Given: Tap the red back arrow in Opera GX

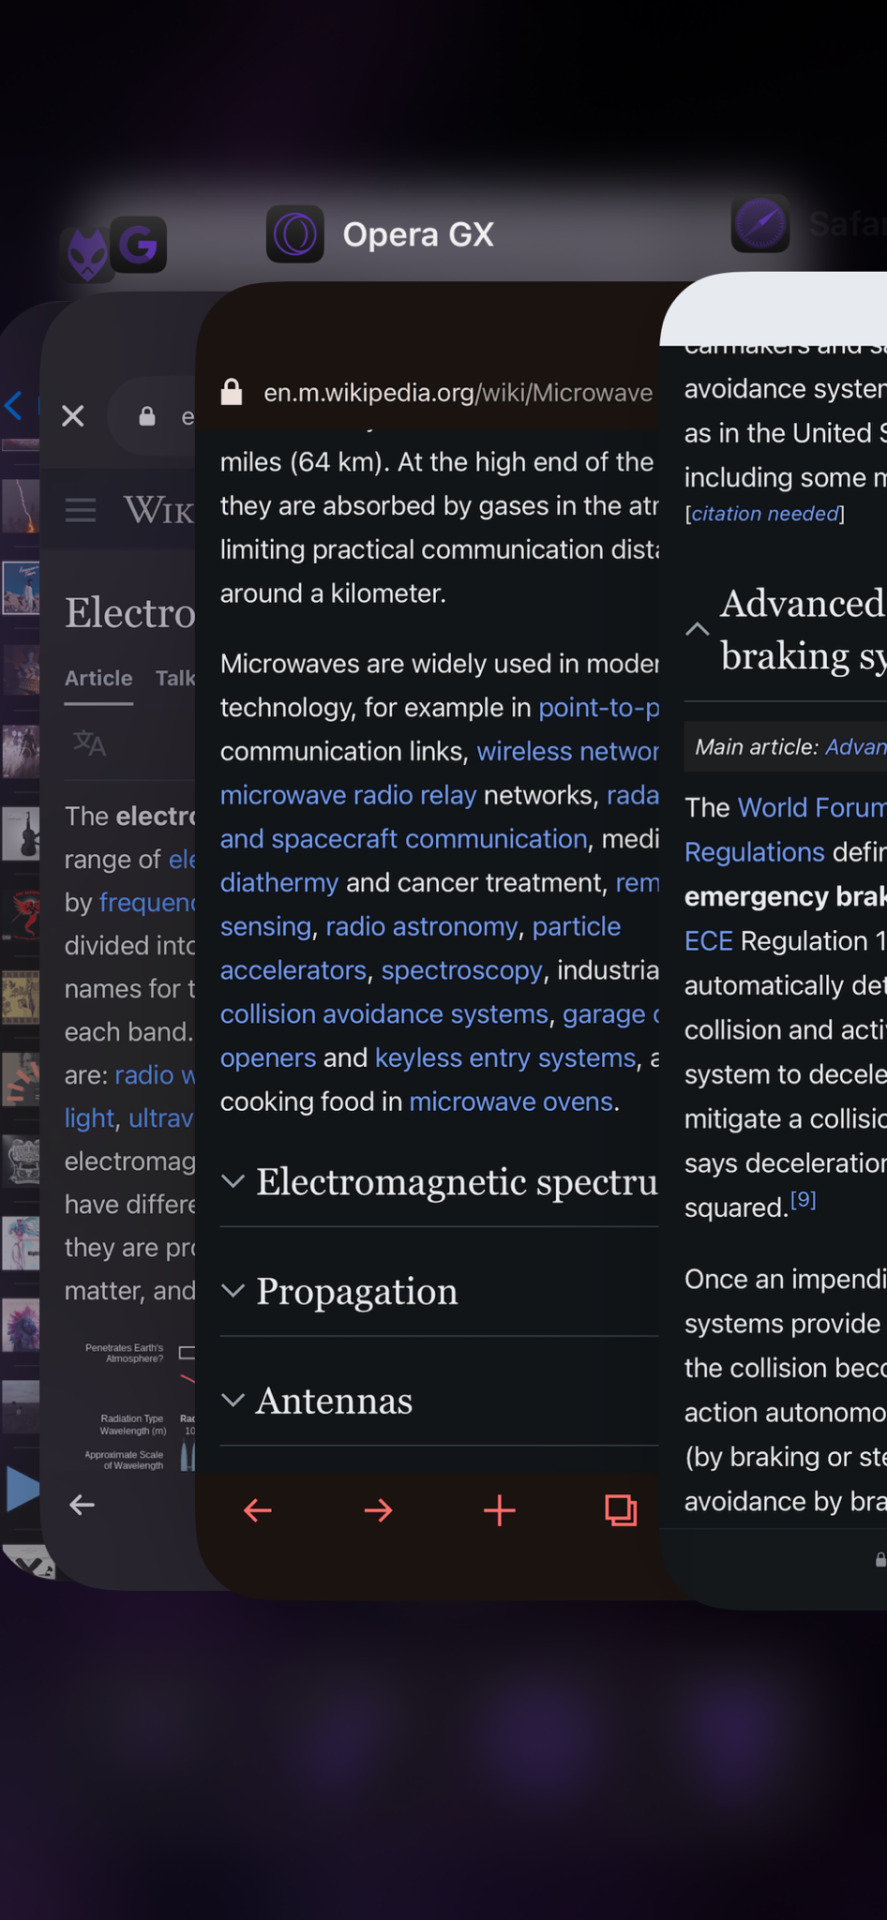Looking at the screenshot, I should (258, 1510).
